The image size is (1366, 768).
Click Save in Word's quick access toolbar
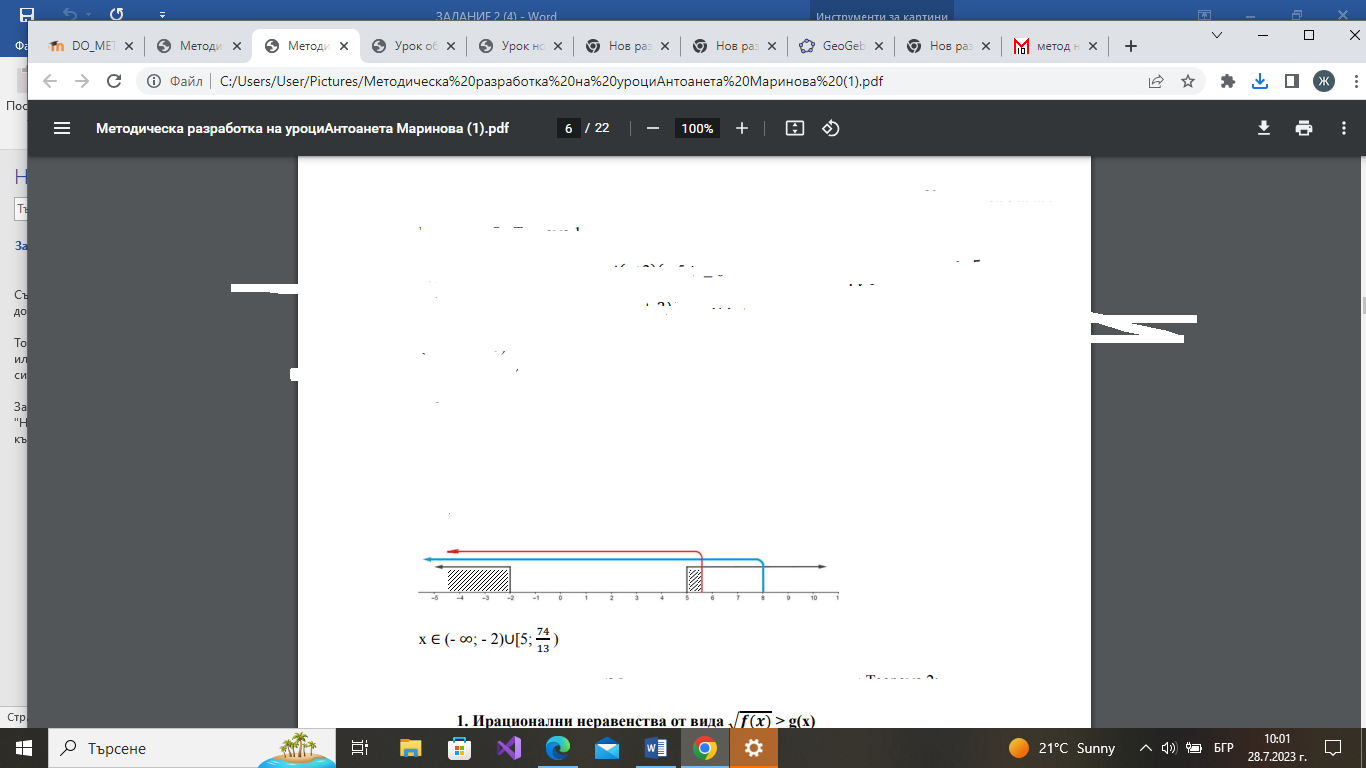(x=26, y=15)
